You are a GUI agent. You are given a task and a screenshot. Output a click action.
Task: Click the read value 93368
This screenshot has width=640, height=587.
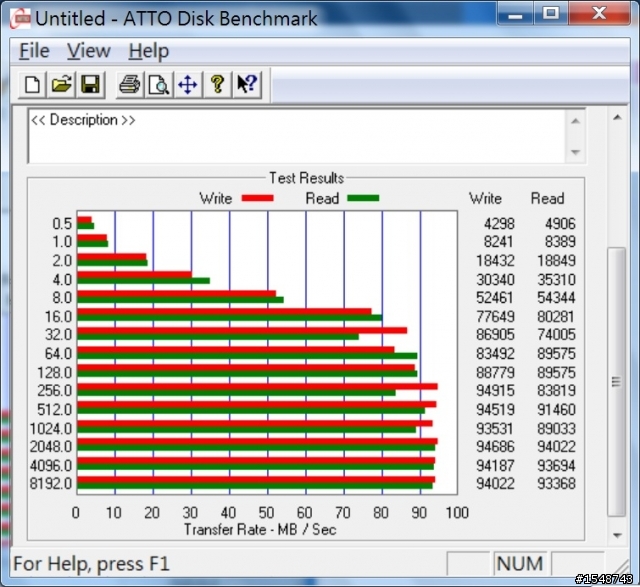point(556,484)
